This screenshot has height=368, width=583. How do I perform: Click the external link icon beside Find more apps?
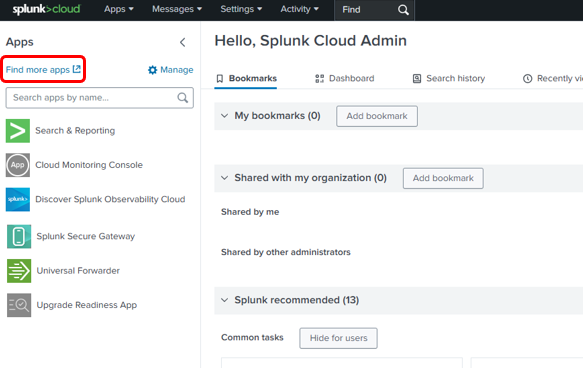pyautogui.click(x=77, y=69)
